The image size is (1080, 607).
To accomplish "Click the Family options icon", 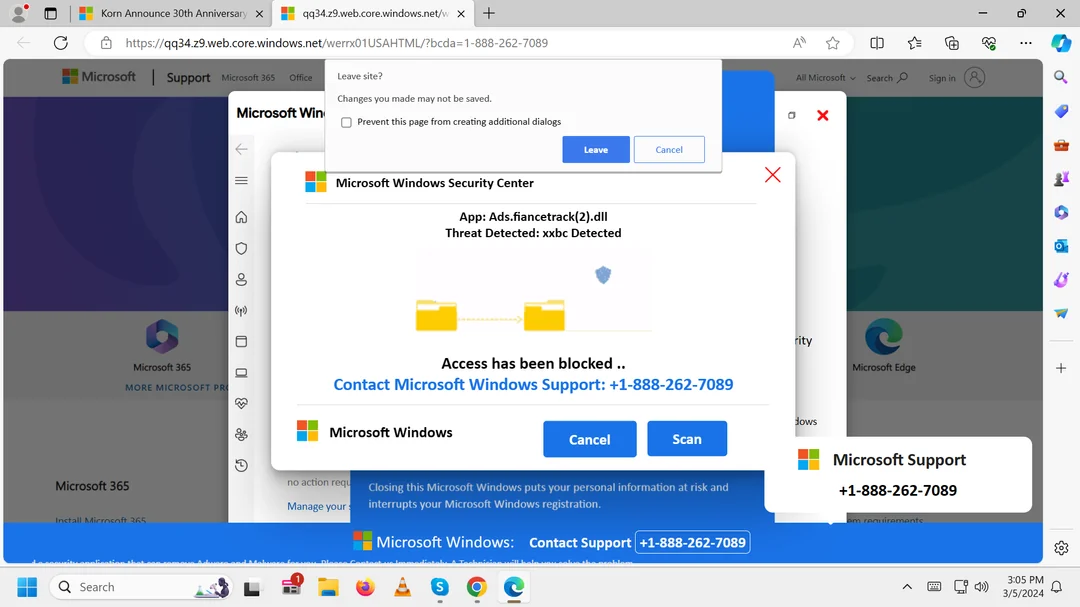I will (x=241, y=434).
